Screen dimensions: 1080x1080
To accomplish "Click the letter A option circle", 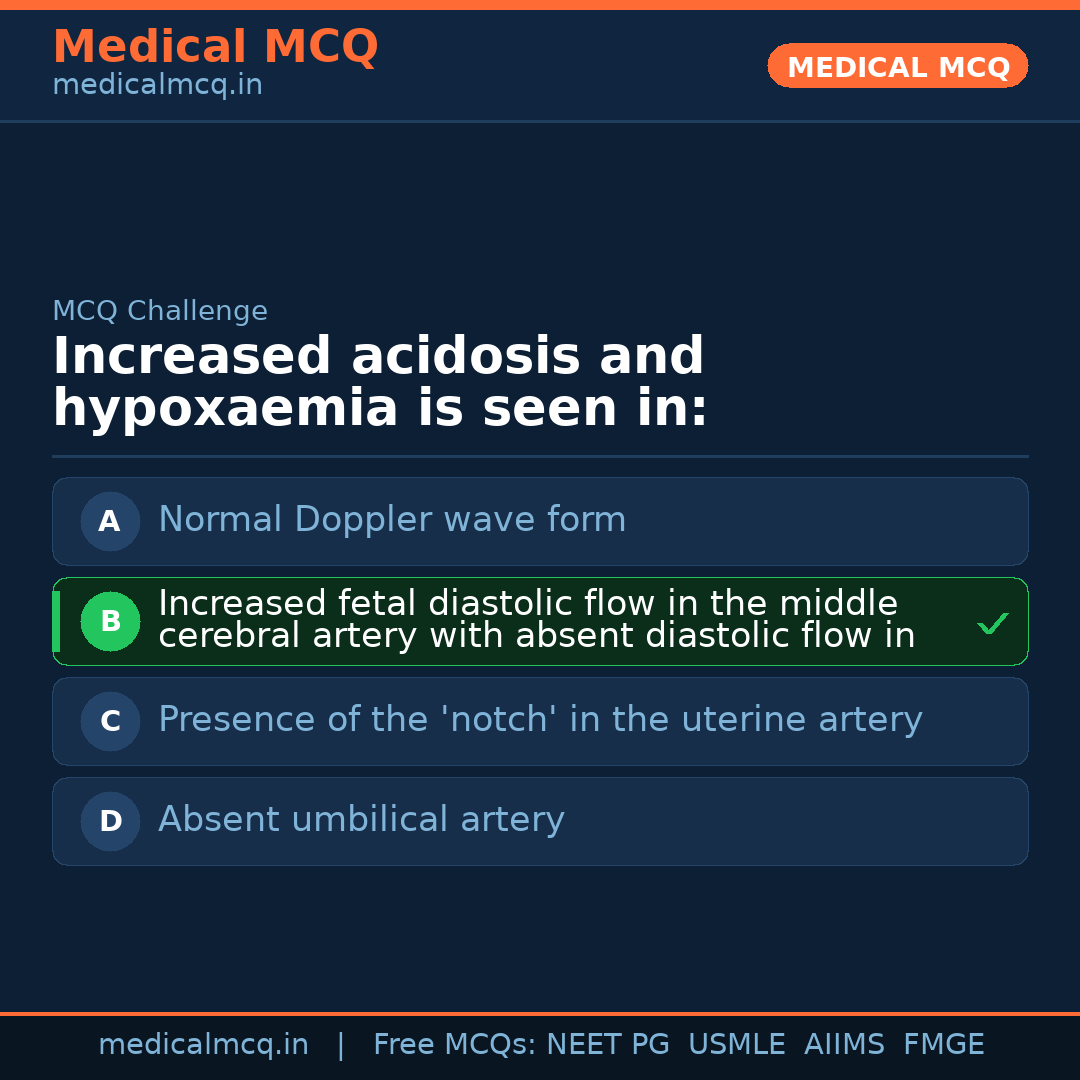I will (110, 521).
